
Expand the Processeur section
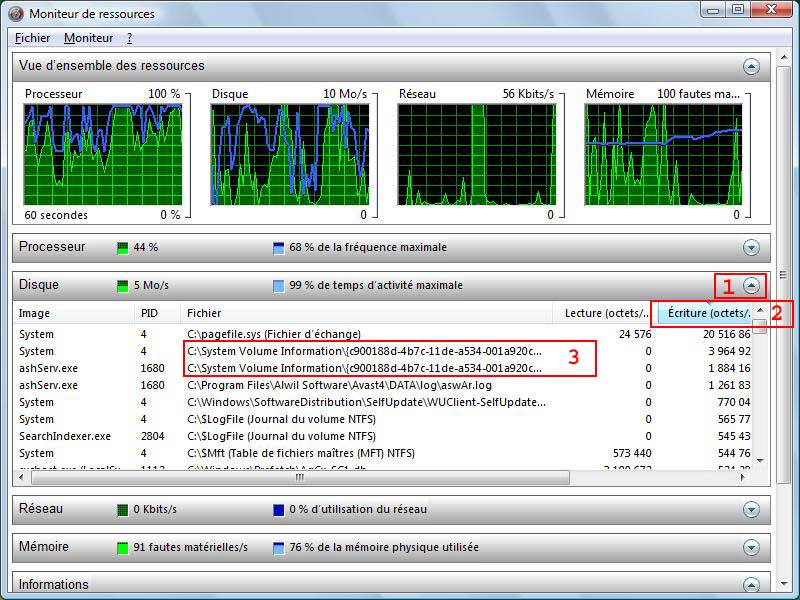pos(751,247)
